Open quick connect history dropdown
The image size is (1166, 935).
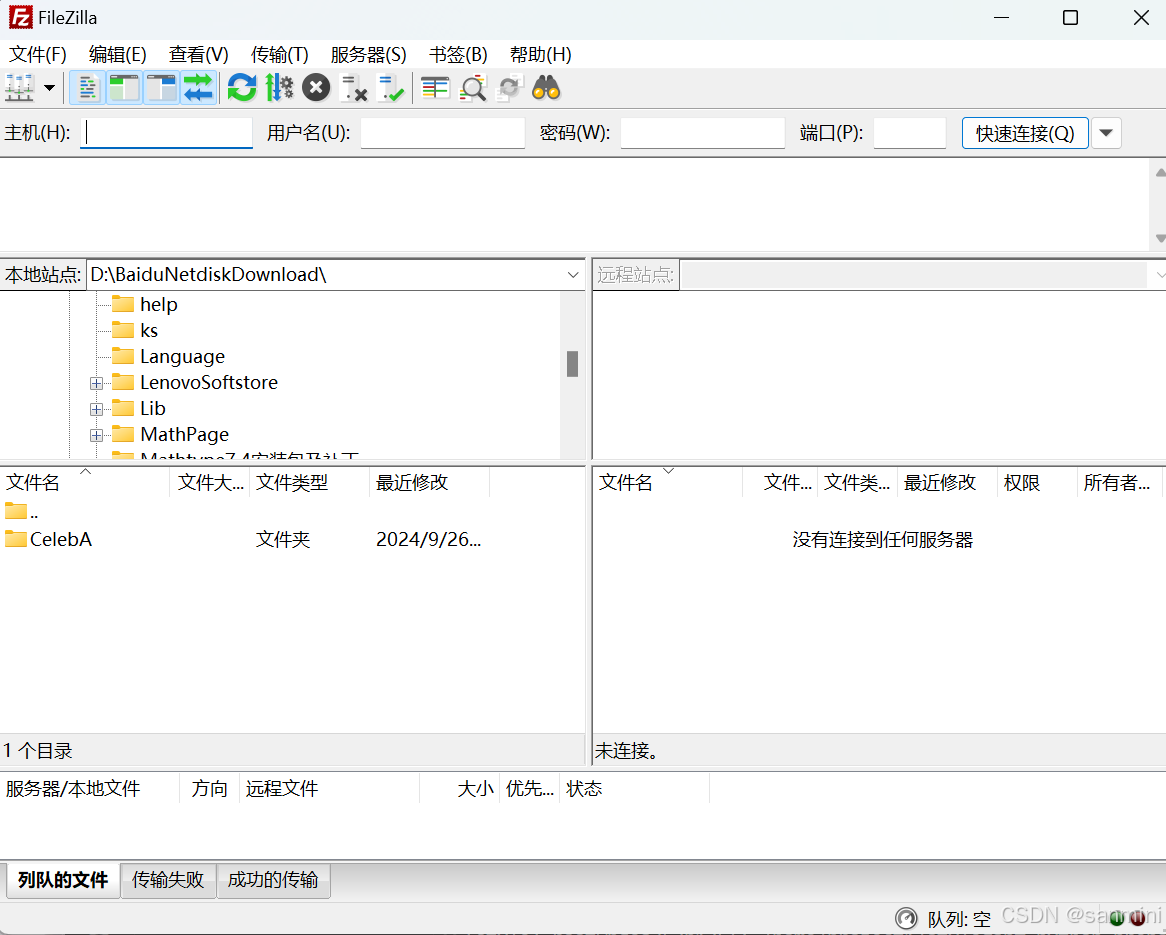click(x=1106, y=133)
